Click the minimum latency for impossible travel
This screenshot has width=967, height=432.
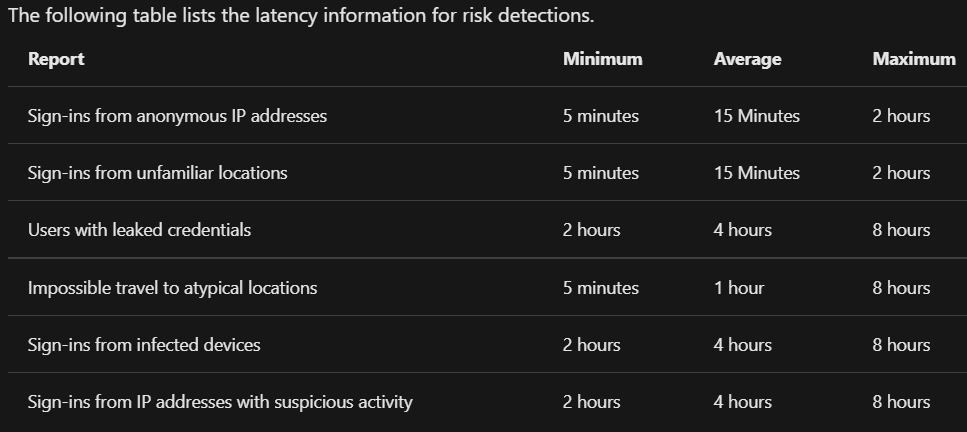click(600, 288)
